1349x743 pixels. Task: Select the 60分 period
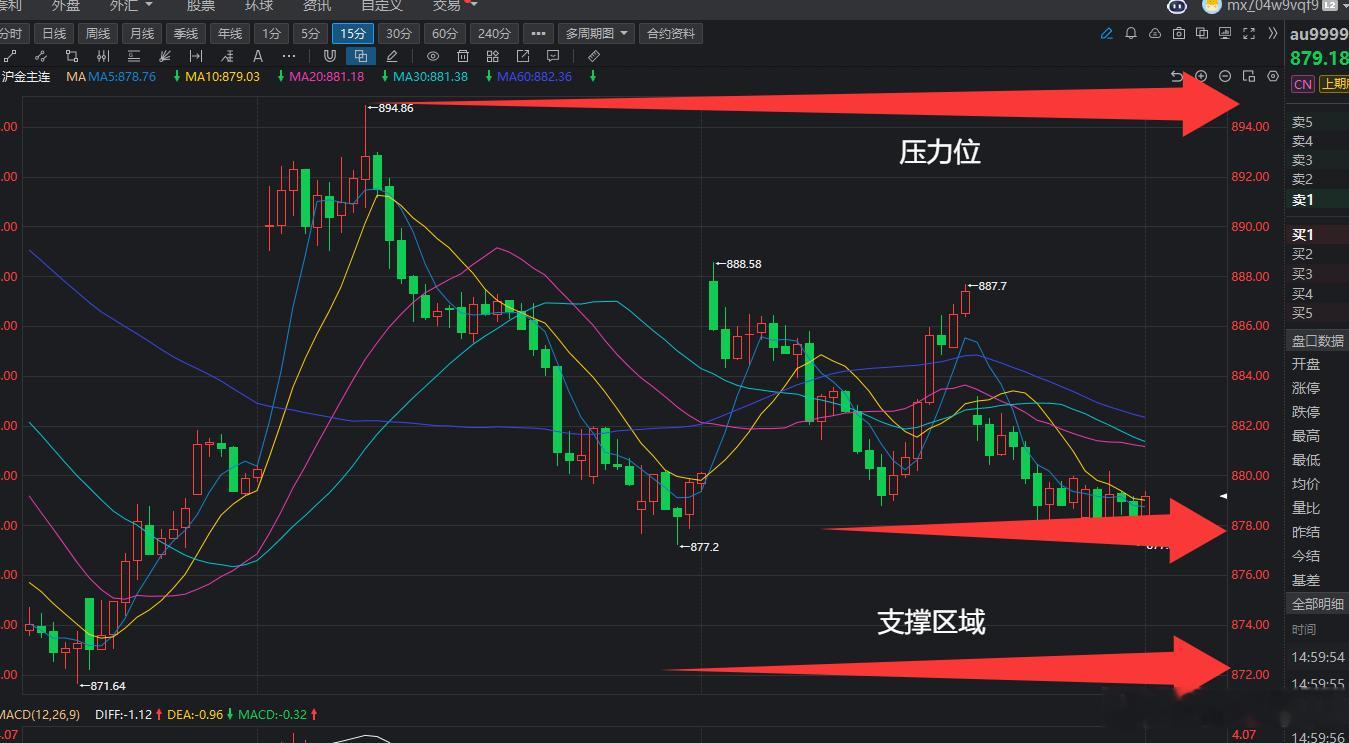[x=445, y=33]
